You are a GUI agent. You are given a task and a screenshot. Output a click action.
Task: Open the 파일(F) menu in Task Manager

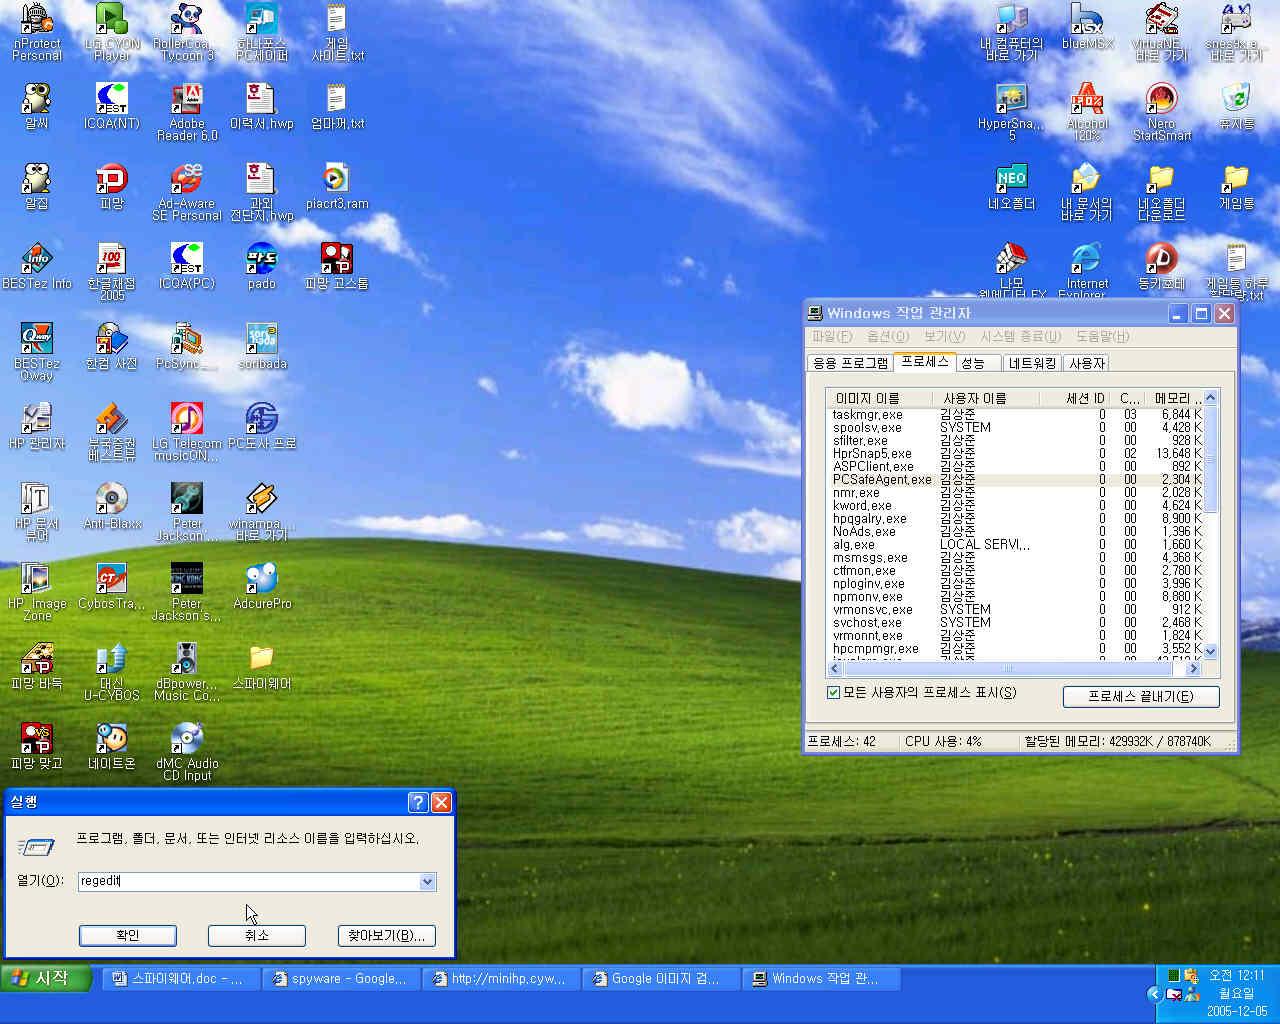[x=831, y=337]
